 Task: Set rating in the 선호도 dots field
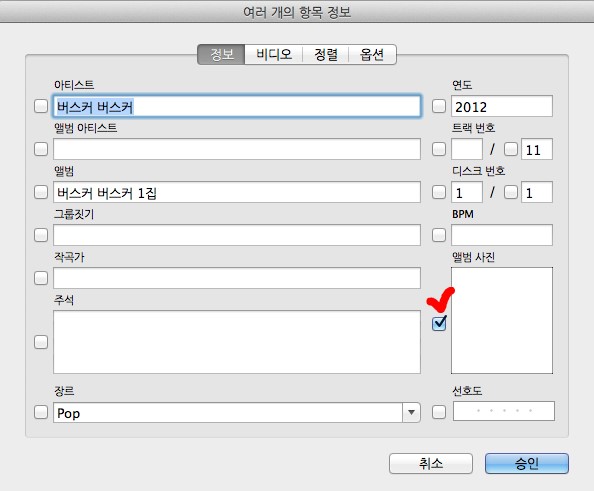tap(504, 411)
